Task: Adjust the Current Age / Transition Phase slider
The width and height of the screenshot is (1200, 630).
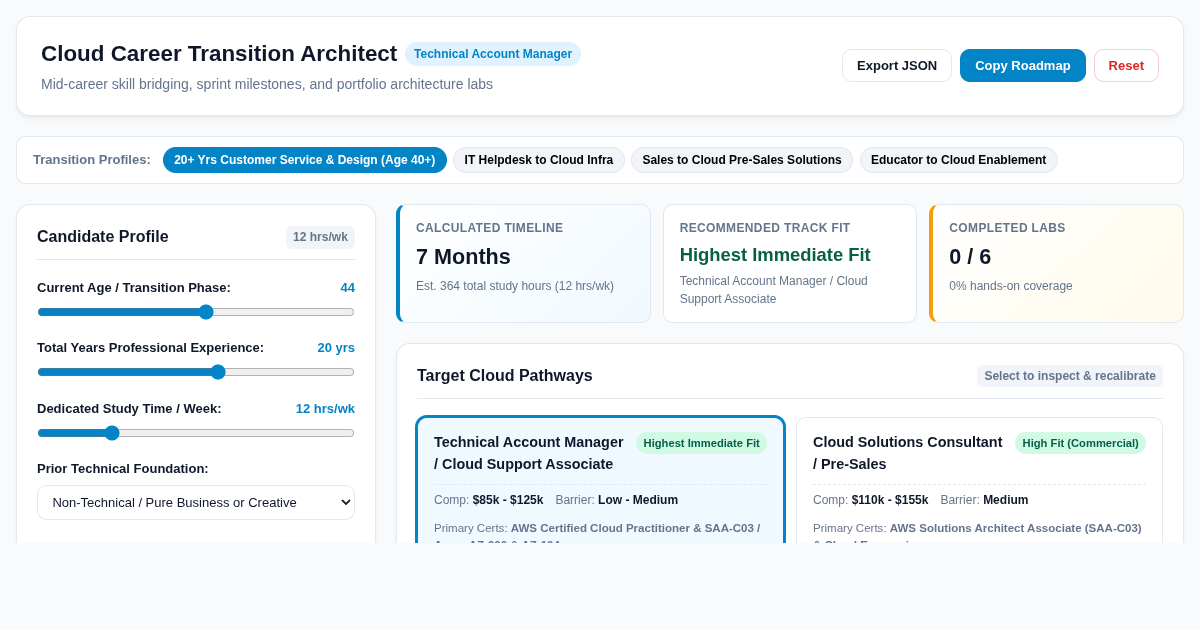Action: [196, 312]
